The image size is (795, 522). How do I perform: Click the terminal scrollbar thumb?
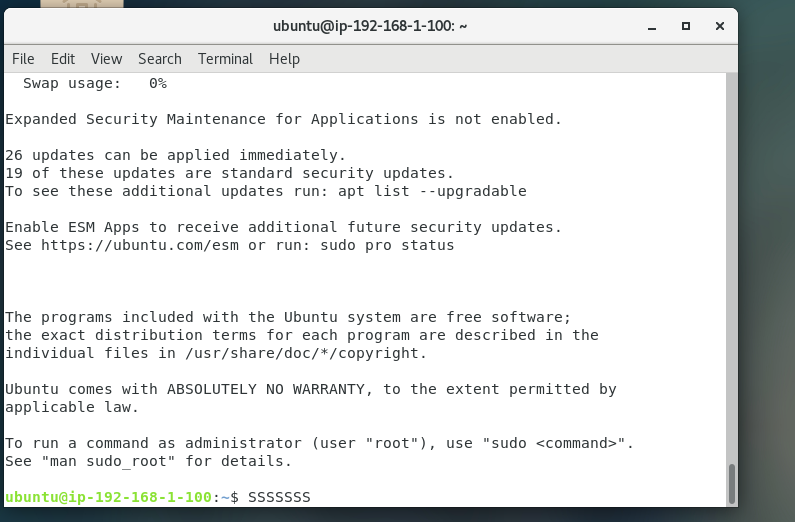tap(732, 483)
